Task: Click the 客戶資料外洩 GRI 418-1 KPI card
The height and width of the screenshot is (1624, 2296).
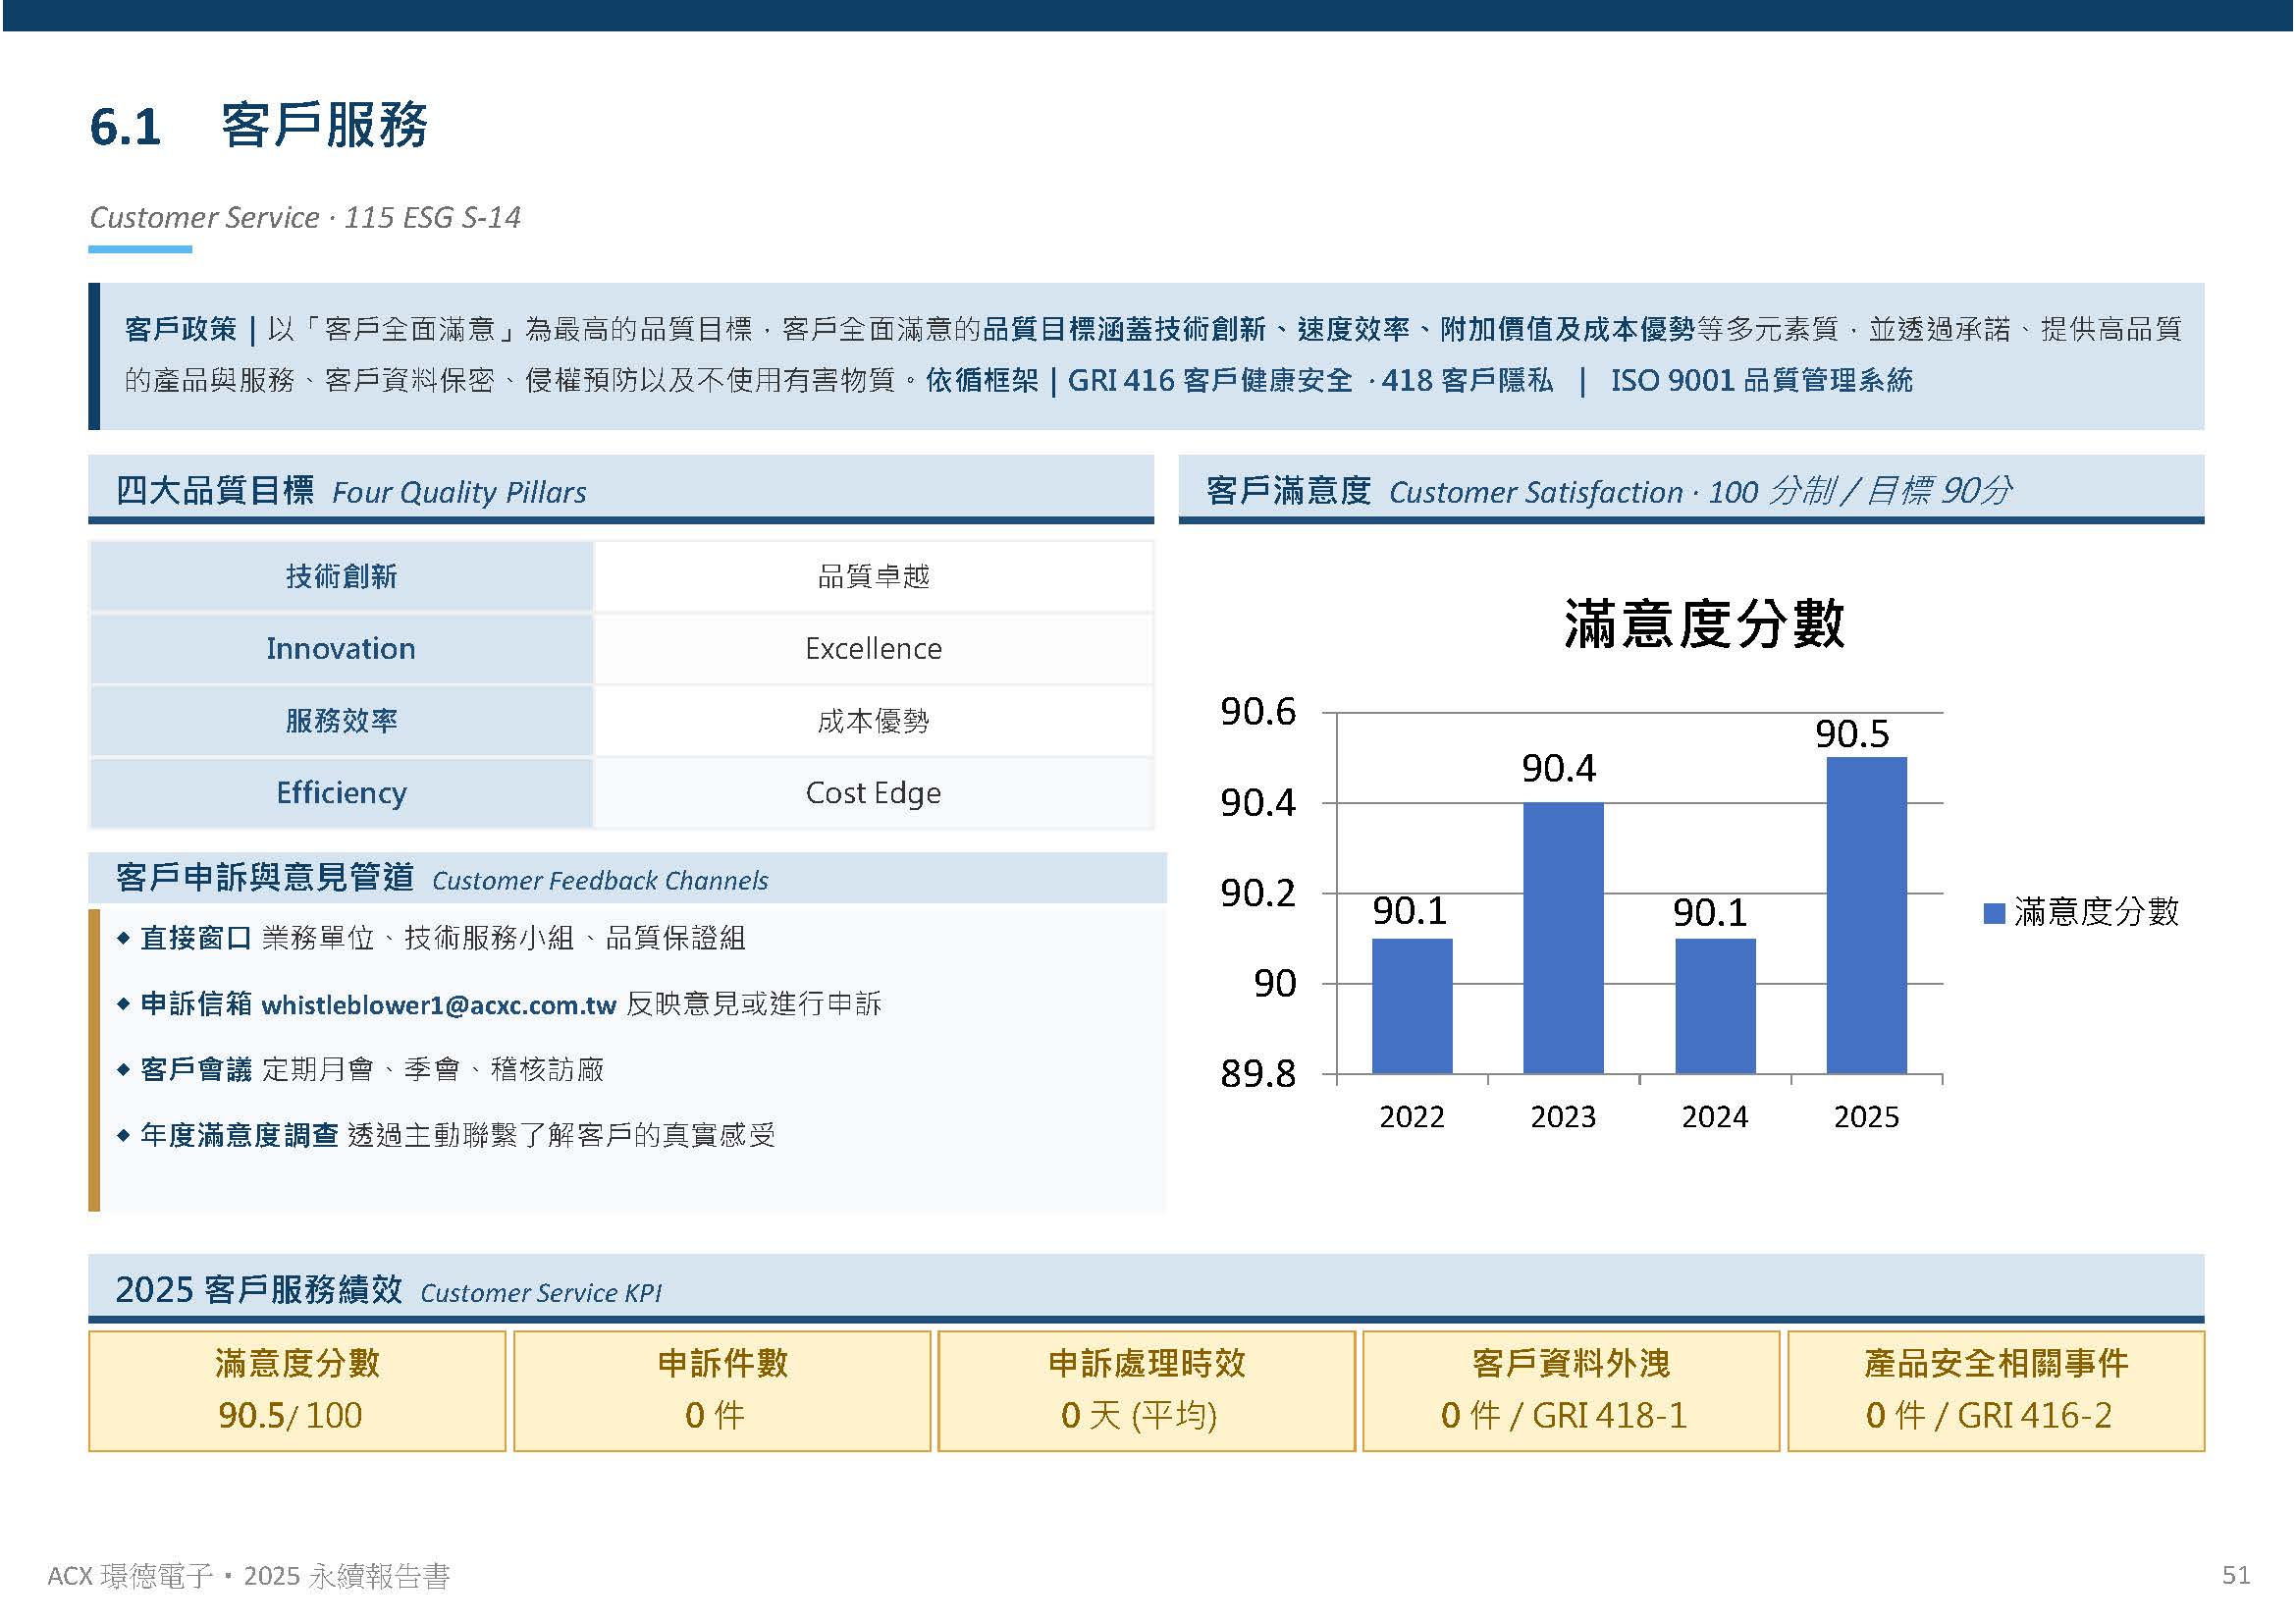Action: pos(1571,1390)
